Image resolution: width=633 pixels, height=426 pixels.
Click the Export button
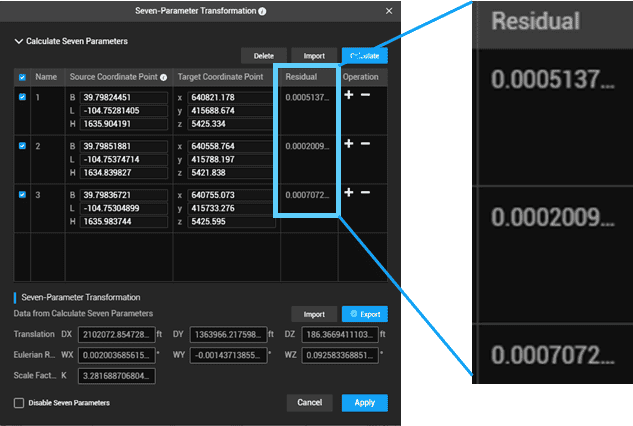364,314
